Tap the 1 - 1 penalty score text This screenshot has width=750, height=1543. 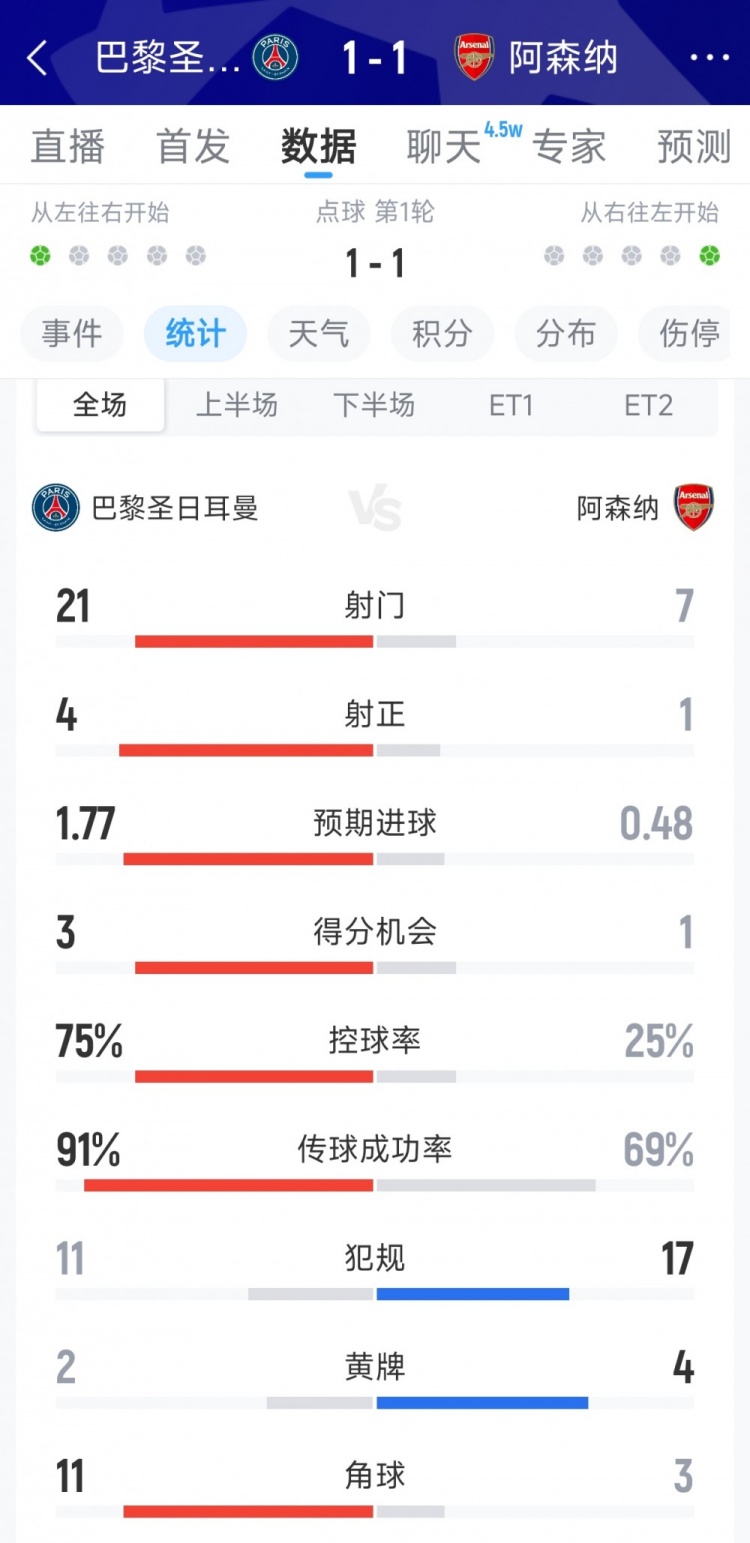click(375, 264)
